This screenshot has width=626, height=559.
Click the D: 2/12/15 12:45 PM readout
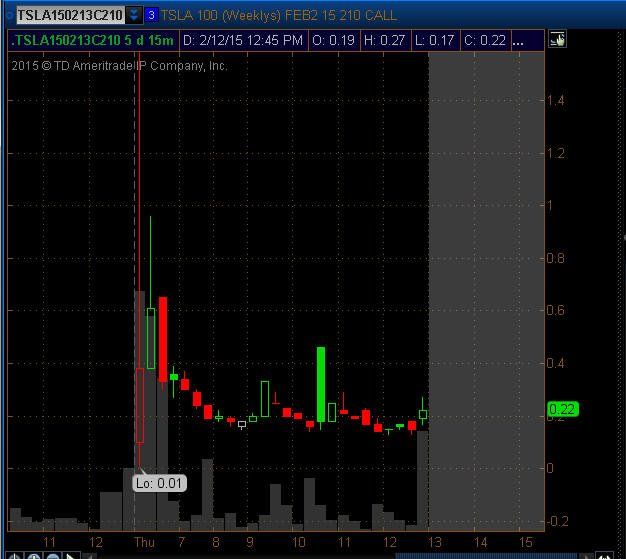coord(243,40)
